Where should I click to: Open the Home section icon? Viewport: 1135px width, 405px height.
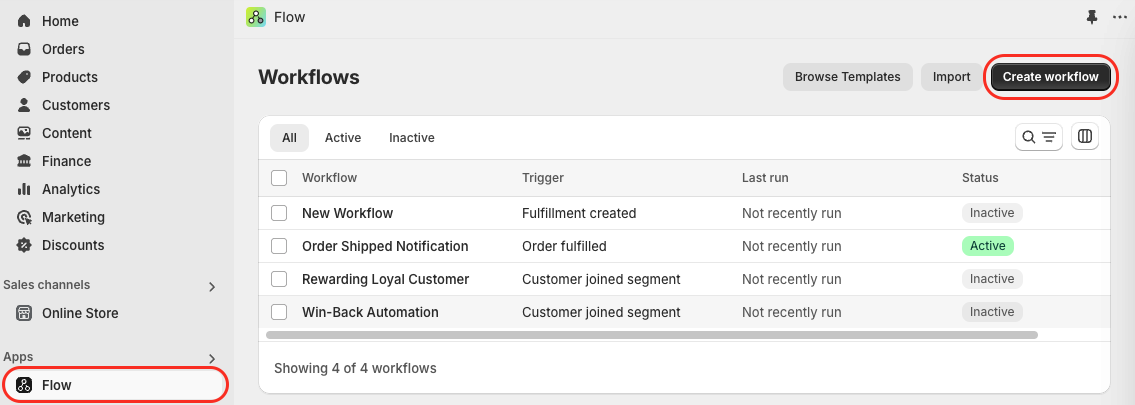point(24,21)
